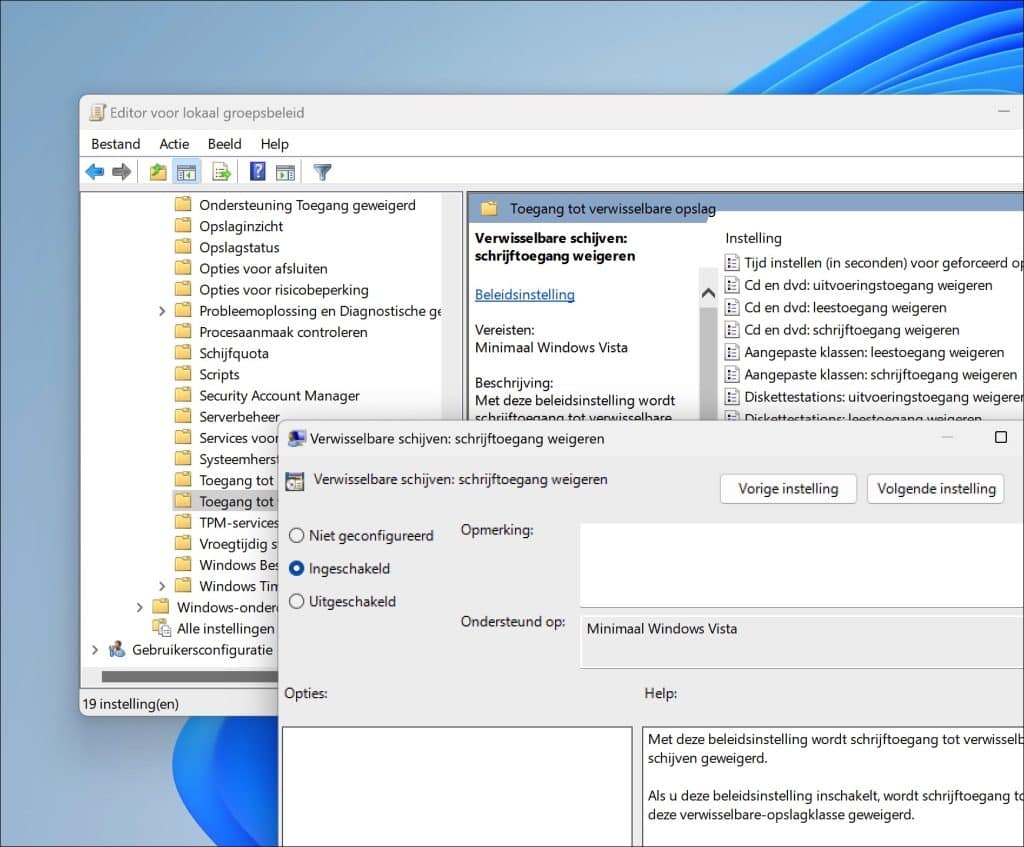Click Volgende instelling button
The width and height of the screenshot is (1024, 847).
(x=936, y=489)
